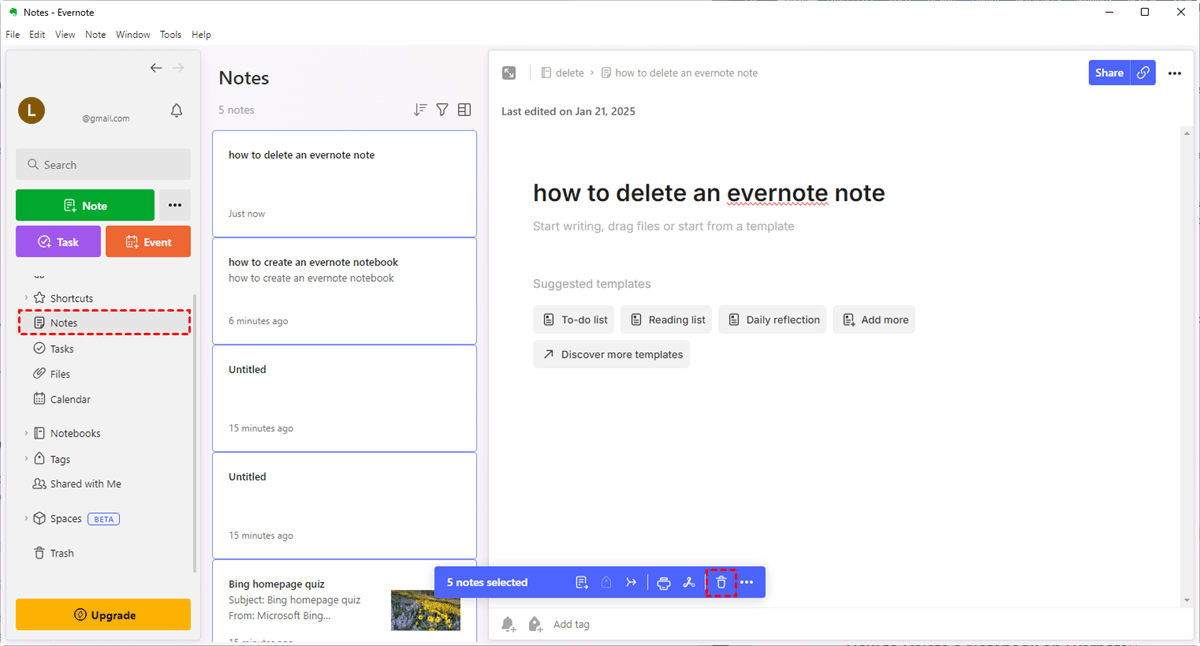Viewport: 1200px width, 646px height.
Task: Click the Search field
Action: coord(103,164)
